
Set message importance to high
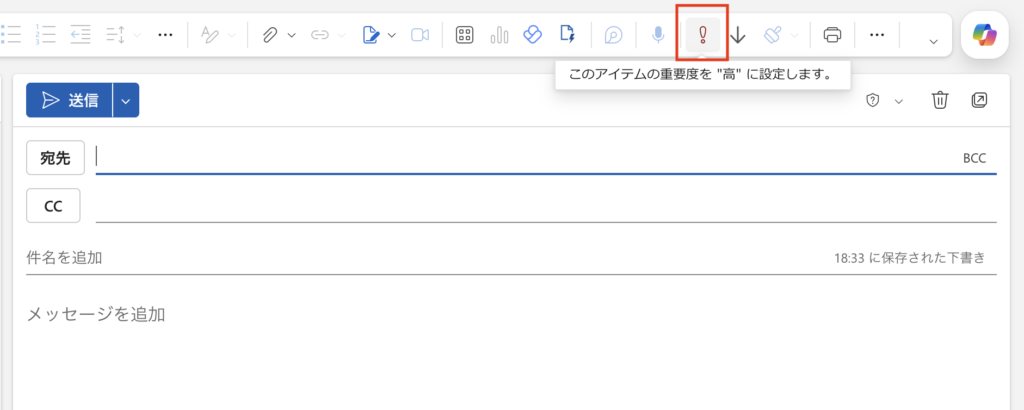point(702,35)
